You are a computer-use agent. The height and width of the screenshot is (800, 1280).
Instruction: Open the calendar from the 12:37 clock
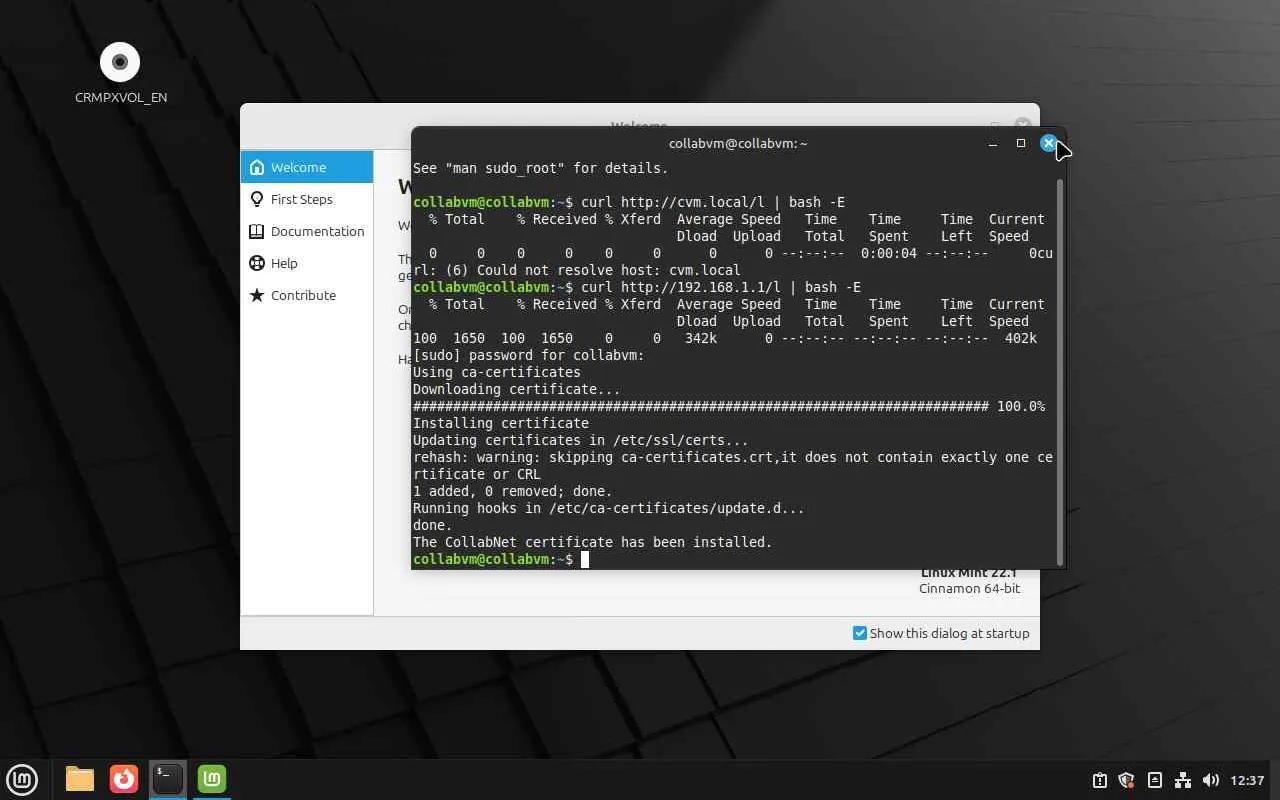1248,780
